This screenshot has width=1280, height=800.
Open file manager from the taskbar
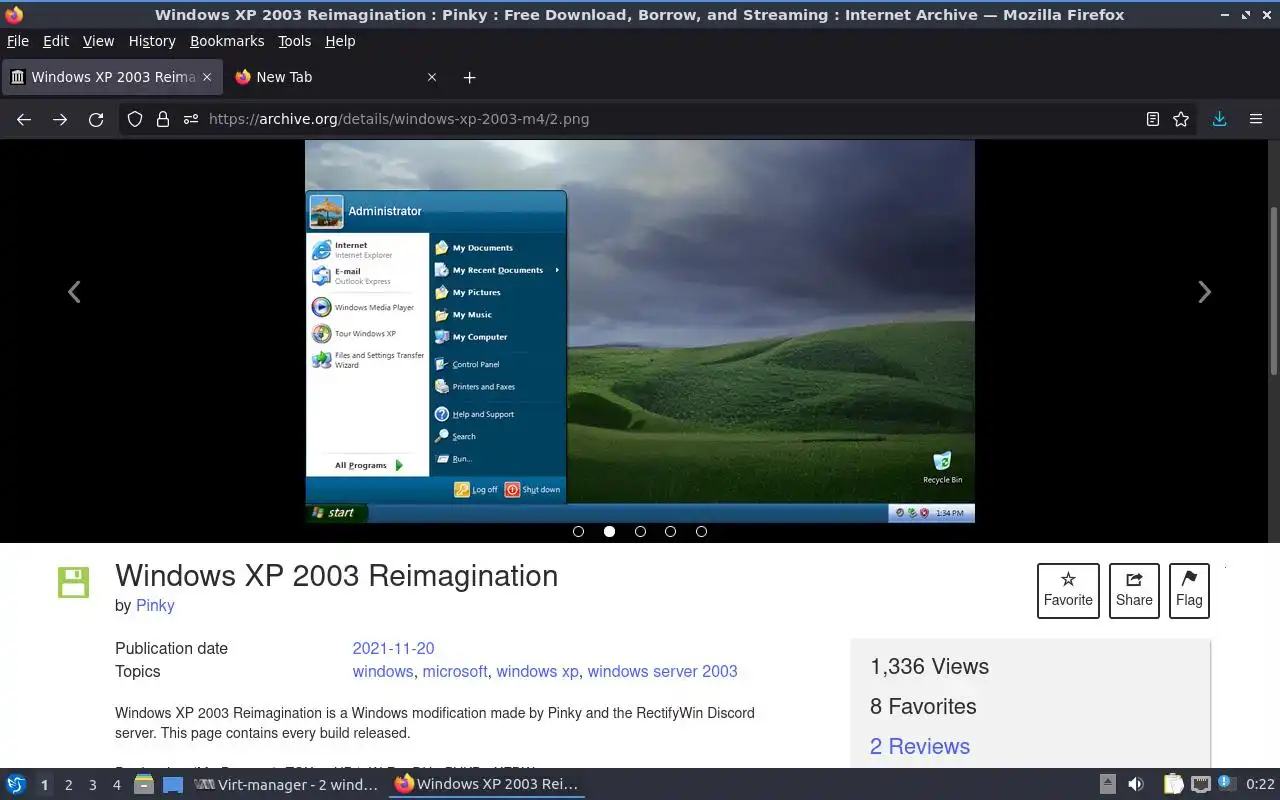(x=144, y=785)
